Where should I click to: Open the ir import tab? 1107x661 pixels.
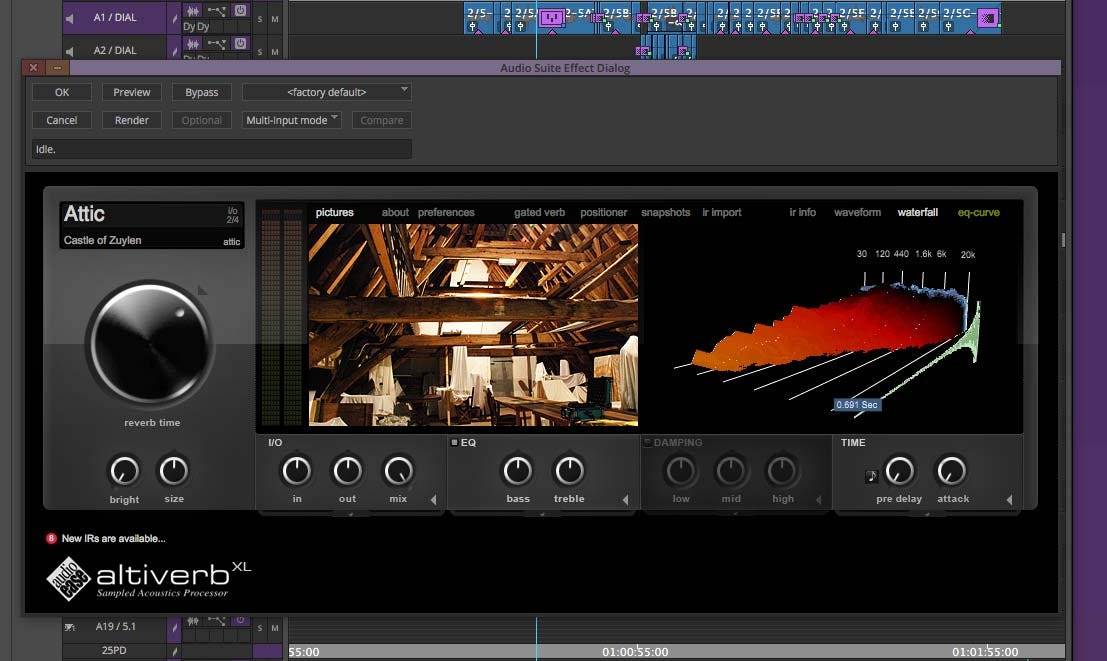pyautogui.click(x=722, y=213)
